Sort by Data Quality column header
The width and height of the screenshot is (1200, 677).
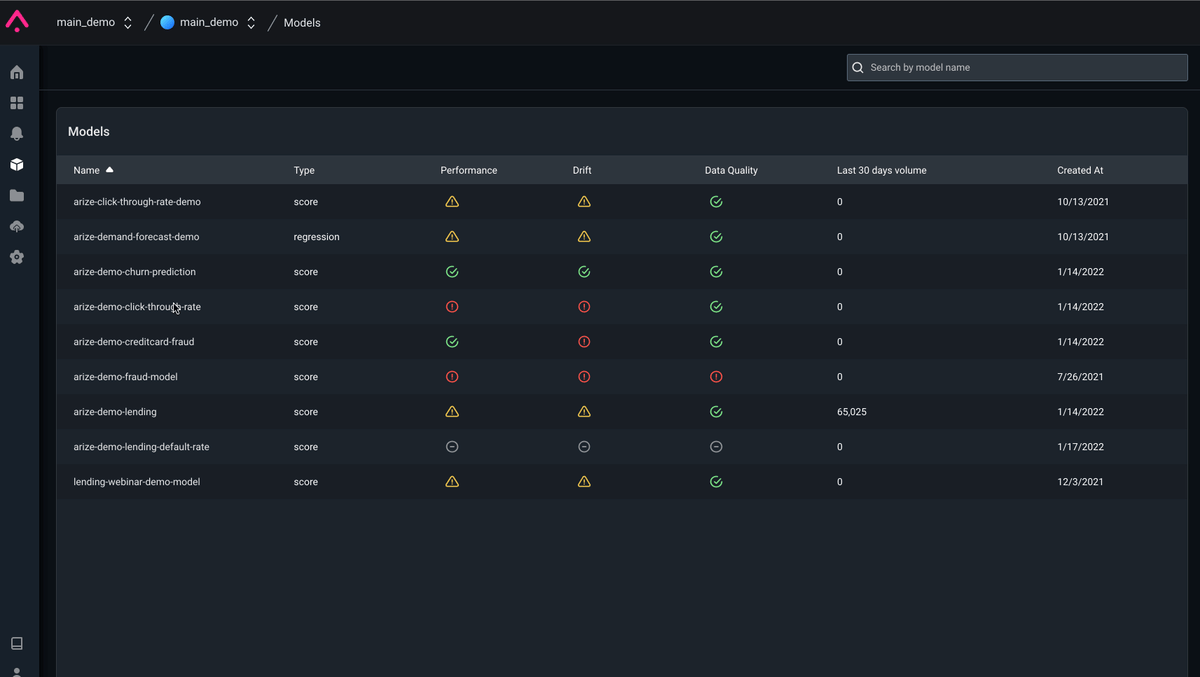731,170
